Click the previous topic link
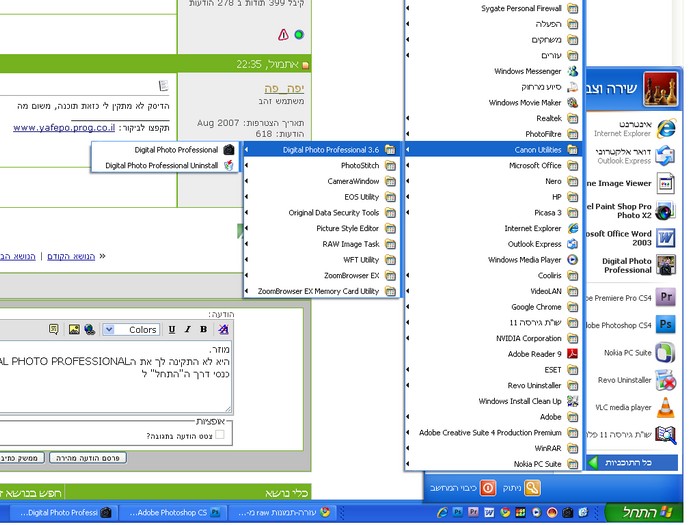Screen dimensions: 700x525 [x=71, y=256]
